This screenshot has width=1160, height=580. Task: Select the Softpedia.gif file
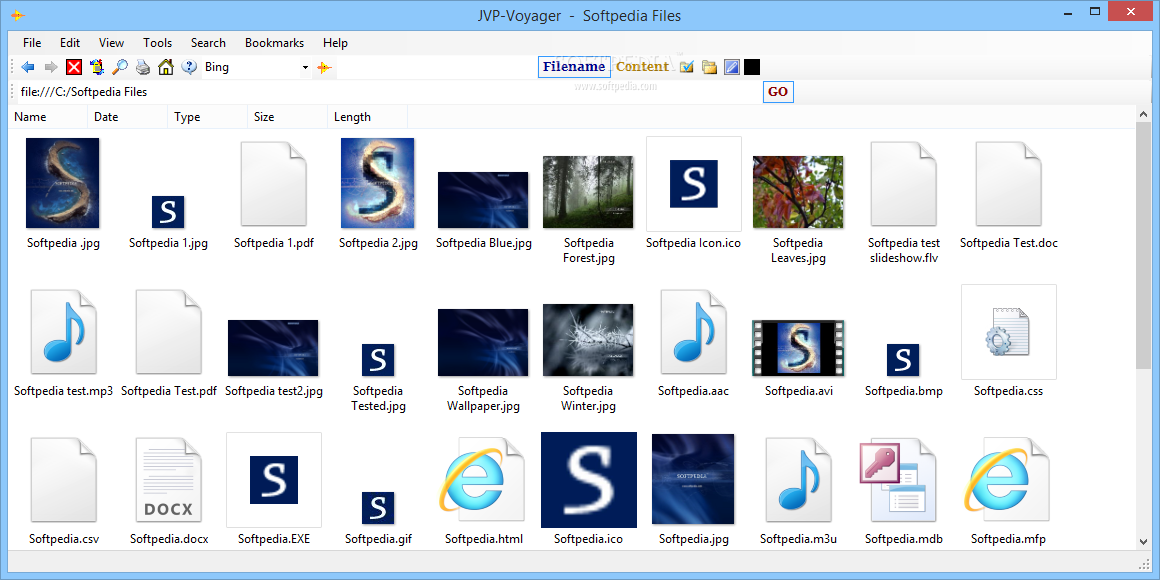(378, 508)
